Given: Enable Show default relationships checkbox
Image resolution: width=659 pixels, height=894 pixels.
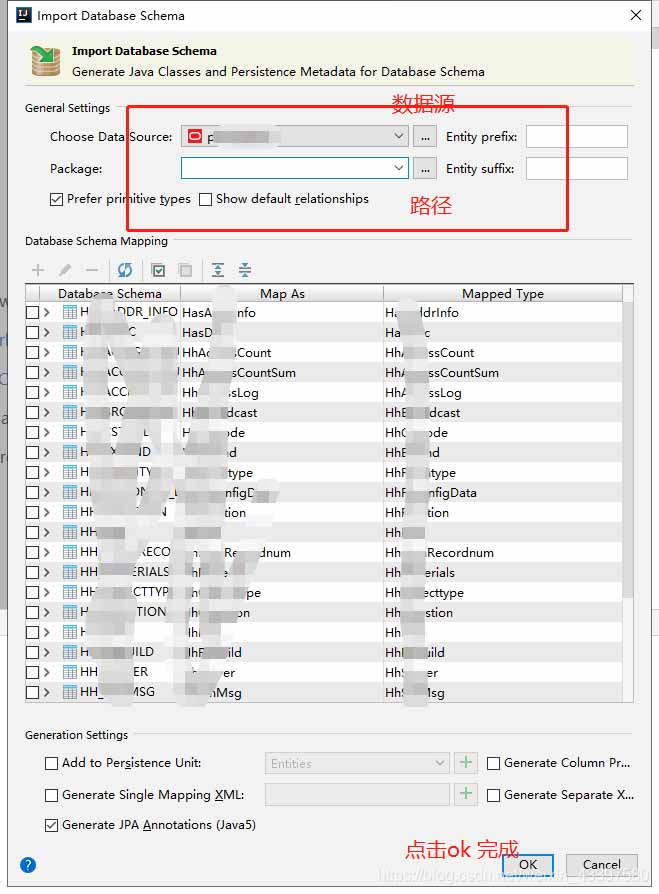Looking at the screenshot, I should tap(205, 200).
